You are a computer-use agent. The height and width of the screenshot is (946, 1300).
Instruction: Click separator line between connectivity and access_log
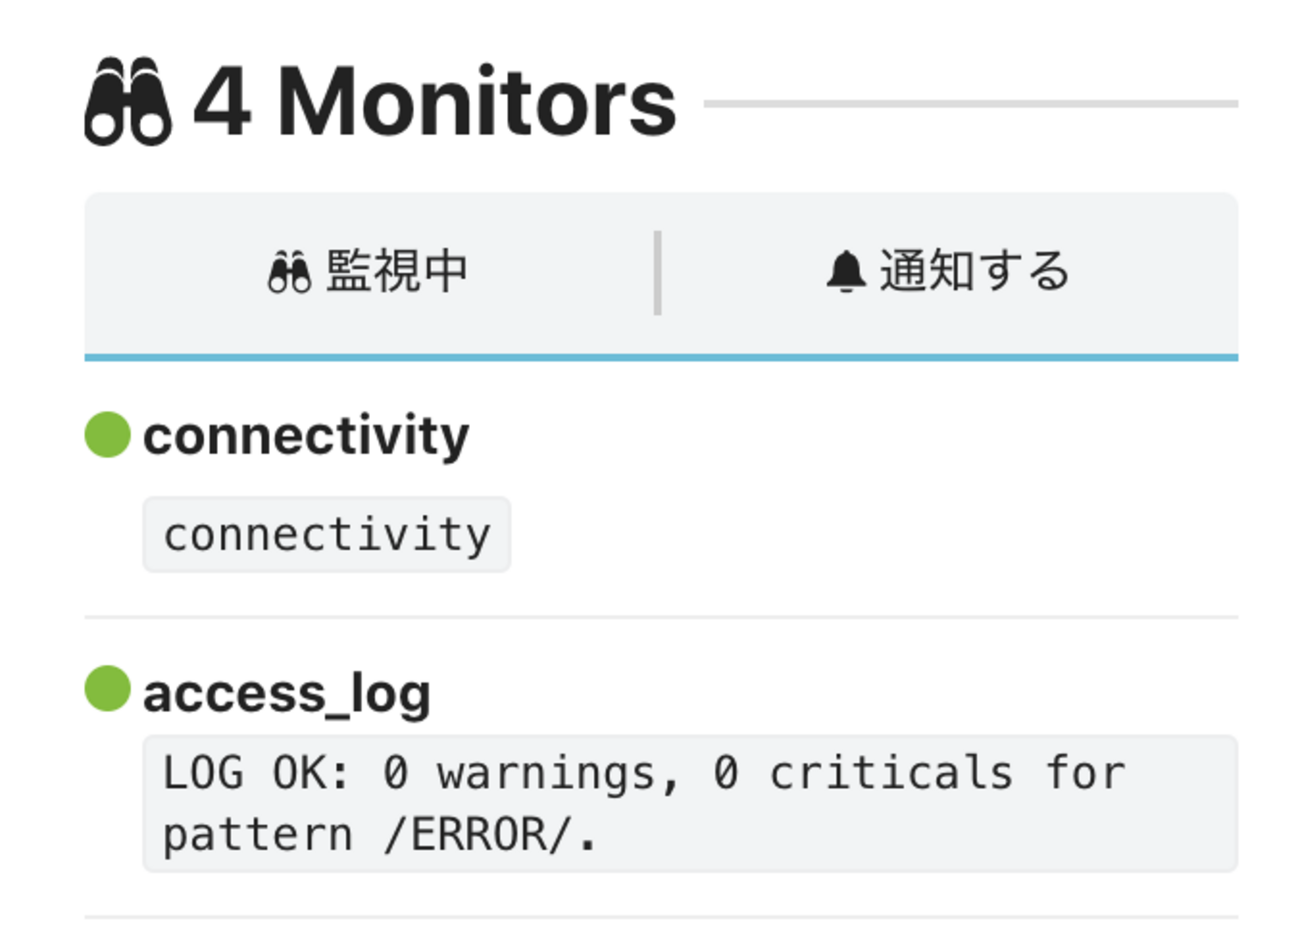[x=661, y=617]
